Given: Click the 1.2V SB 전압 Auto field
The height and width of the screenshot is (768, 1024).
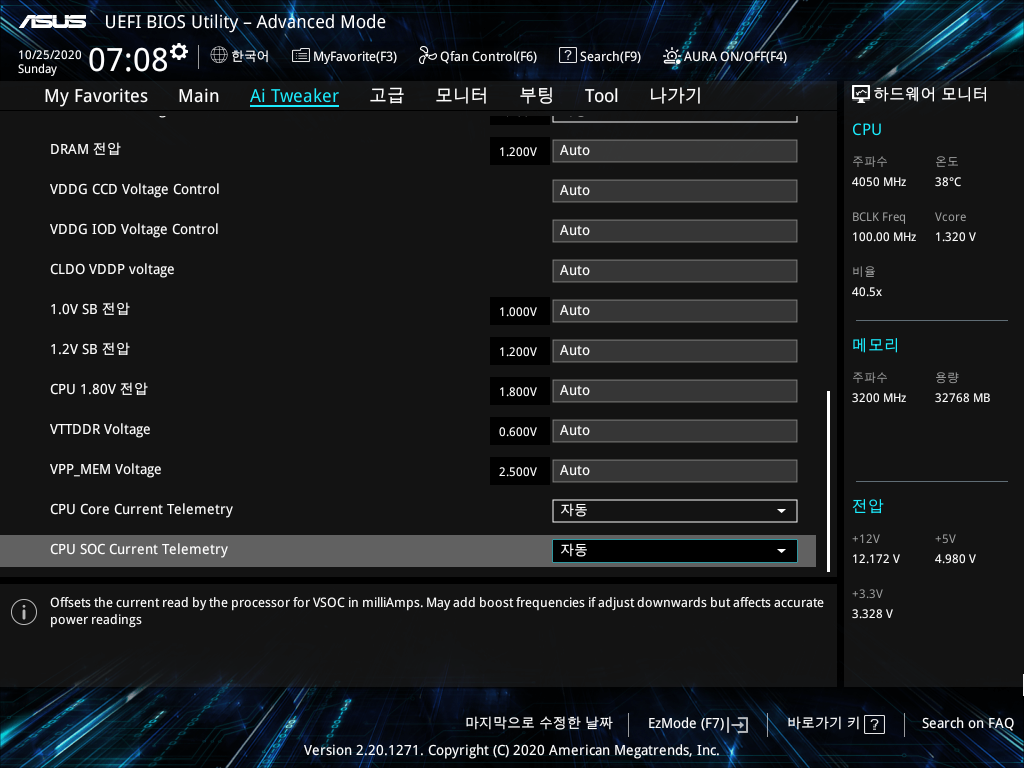Looking at the screenshot, I should point(675,351).
